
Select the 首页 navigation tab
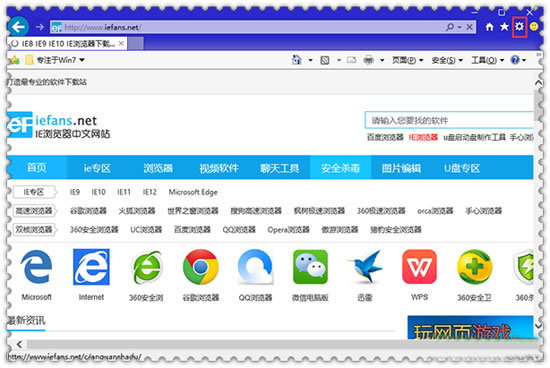[x=37, y=168]
